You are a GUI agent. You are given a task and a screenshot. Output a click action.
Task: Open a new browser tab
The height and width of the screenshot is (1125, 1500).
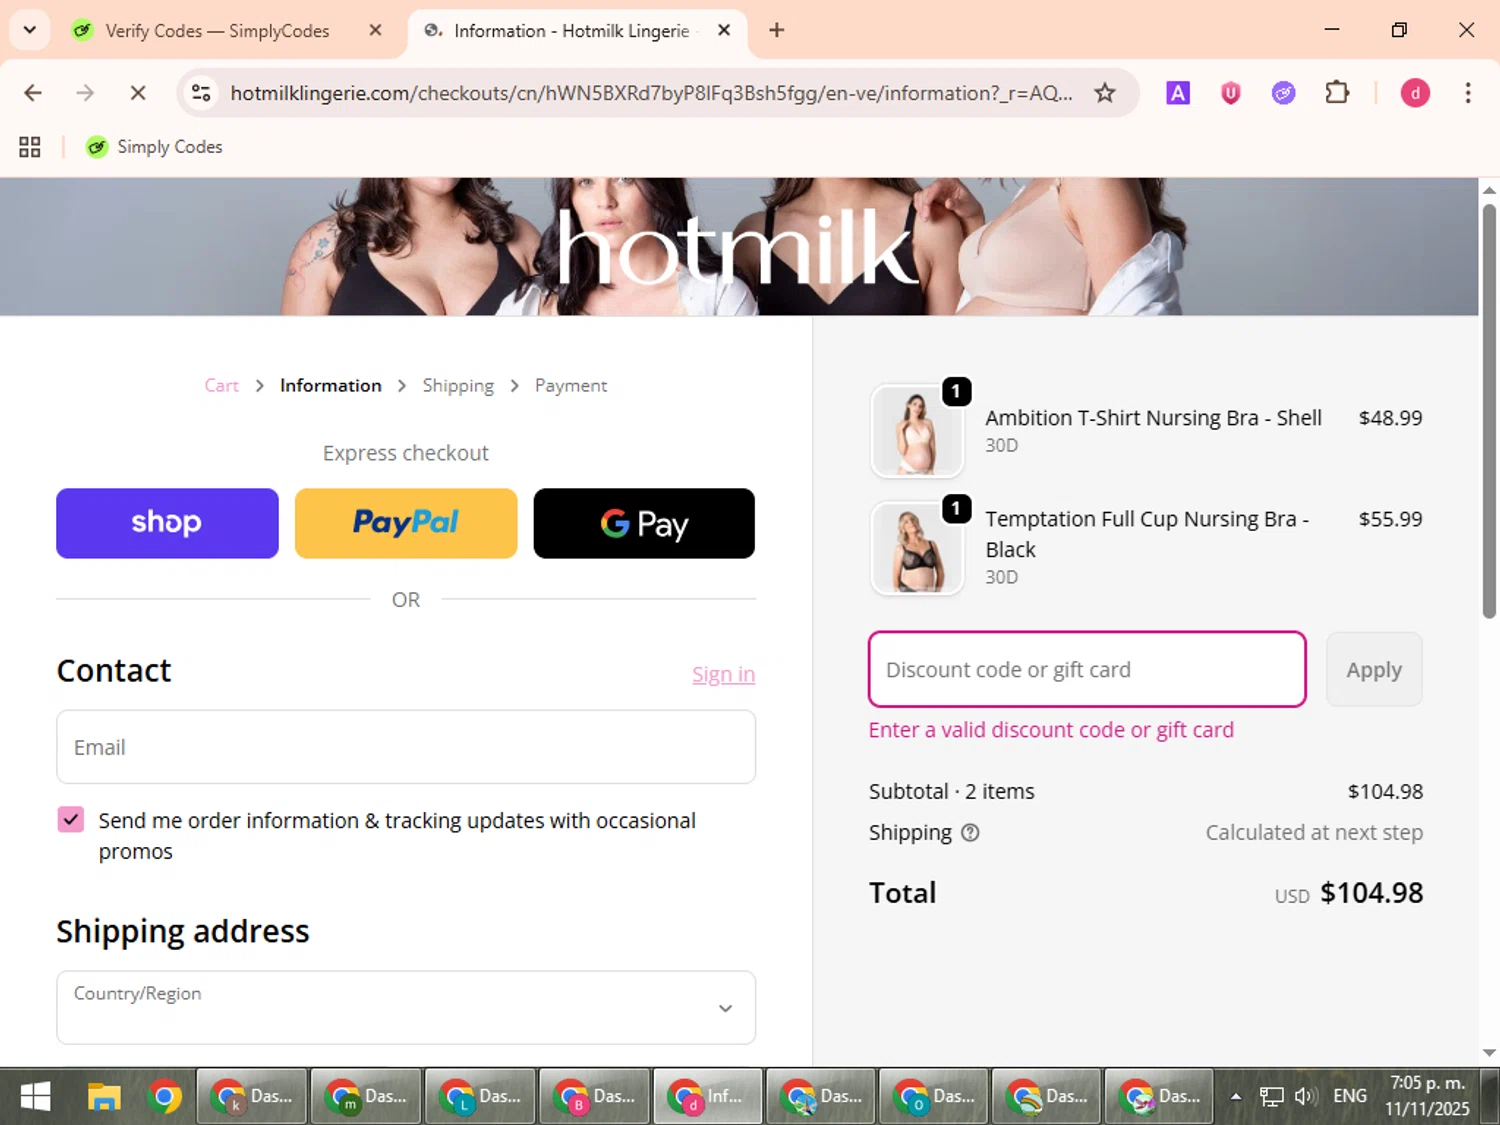[x=776, y=30]
